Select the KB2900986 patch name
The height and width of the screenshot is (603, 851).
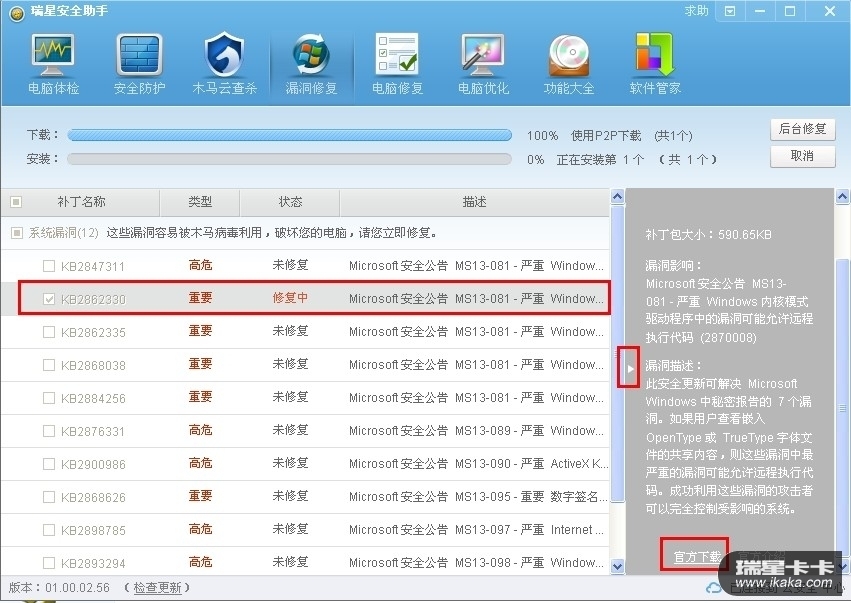pos(93,465)
